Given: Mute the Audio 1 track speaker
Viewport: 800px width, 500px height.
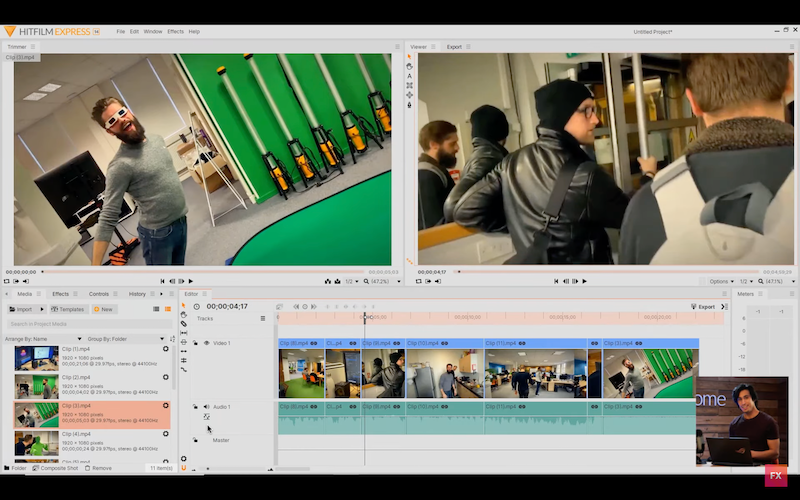Looking at the screenshot, I should 207,407.
